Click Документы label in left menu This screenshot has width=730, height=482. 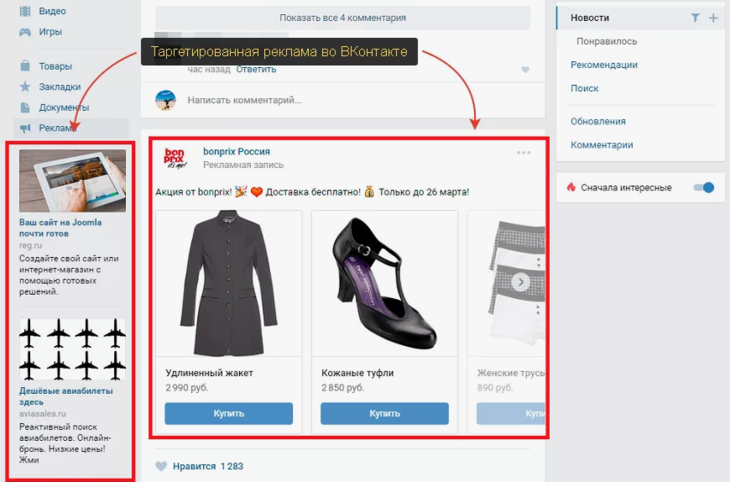(64, 108)
